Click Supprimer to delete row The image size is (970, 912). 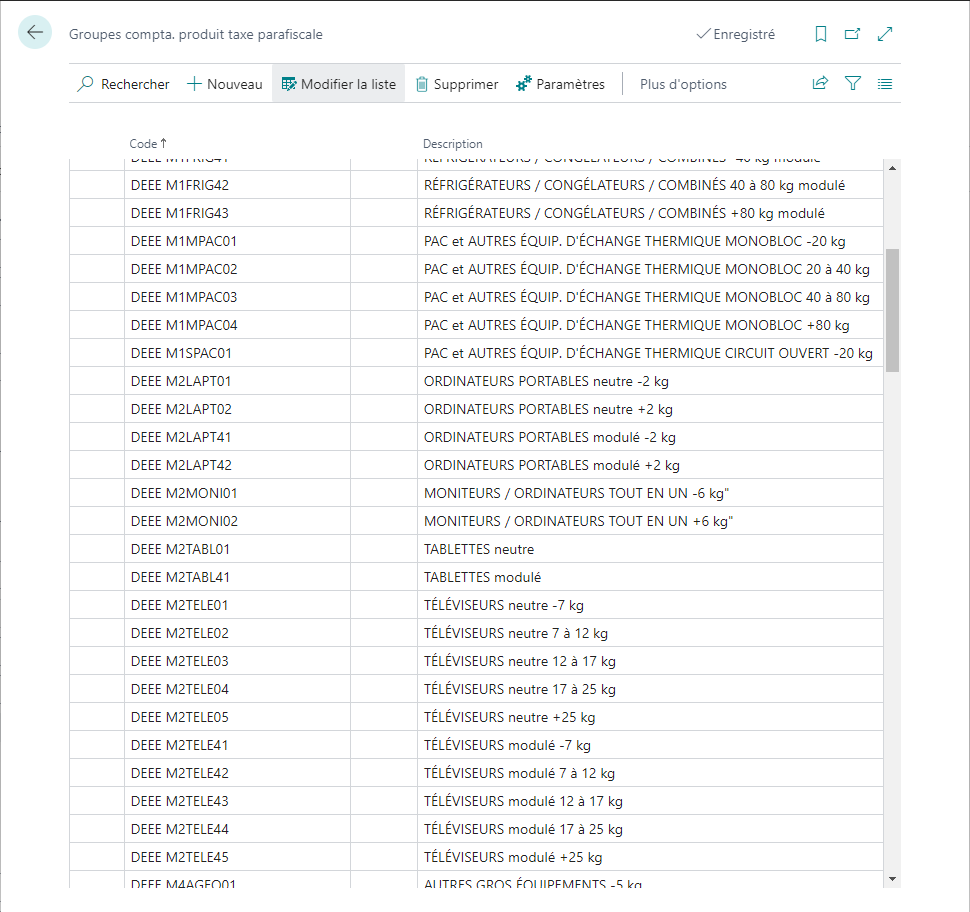pyautogui.click(x=457, y=84)
